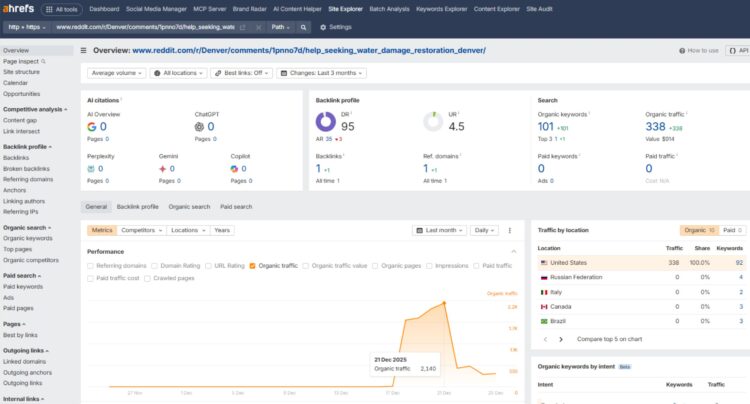Enable Domain Rating checkbox
Viewport: 750px width, 404px height.
pyautogui.click(x=154, y=266)
